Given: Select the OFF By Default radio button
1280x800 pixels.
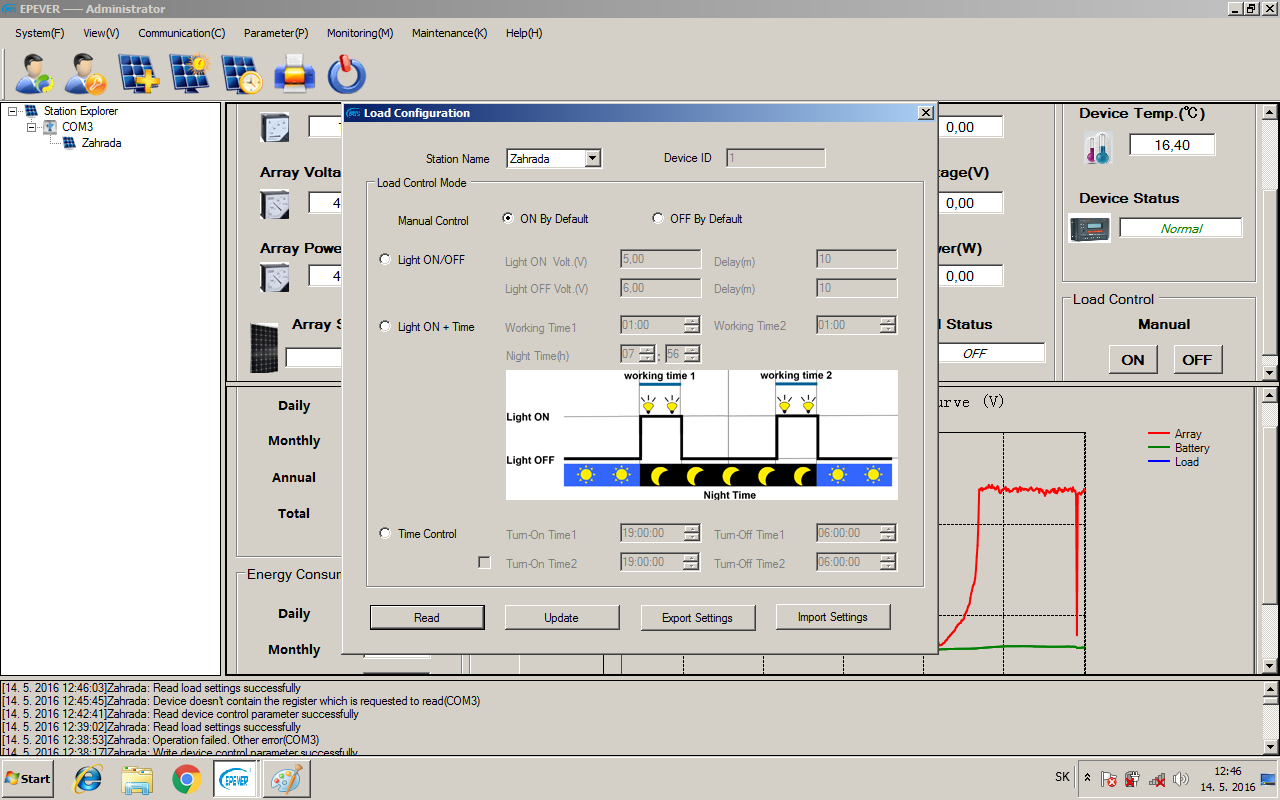Looking at the screenshot, I should pos(658,219).
